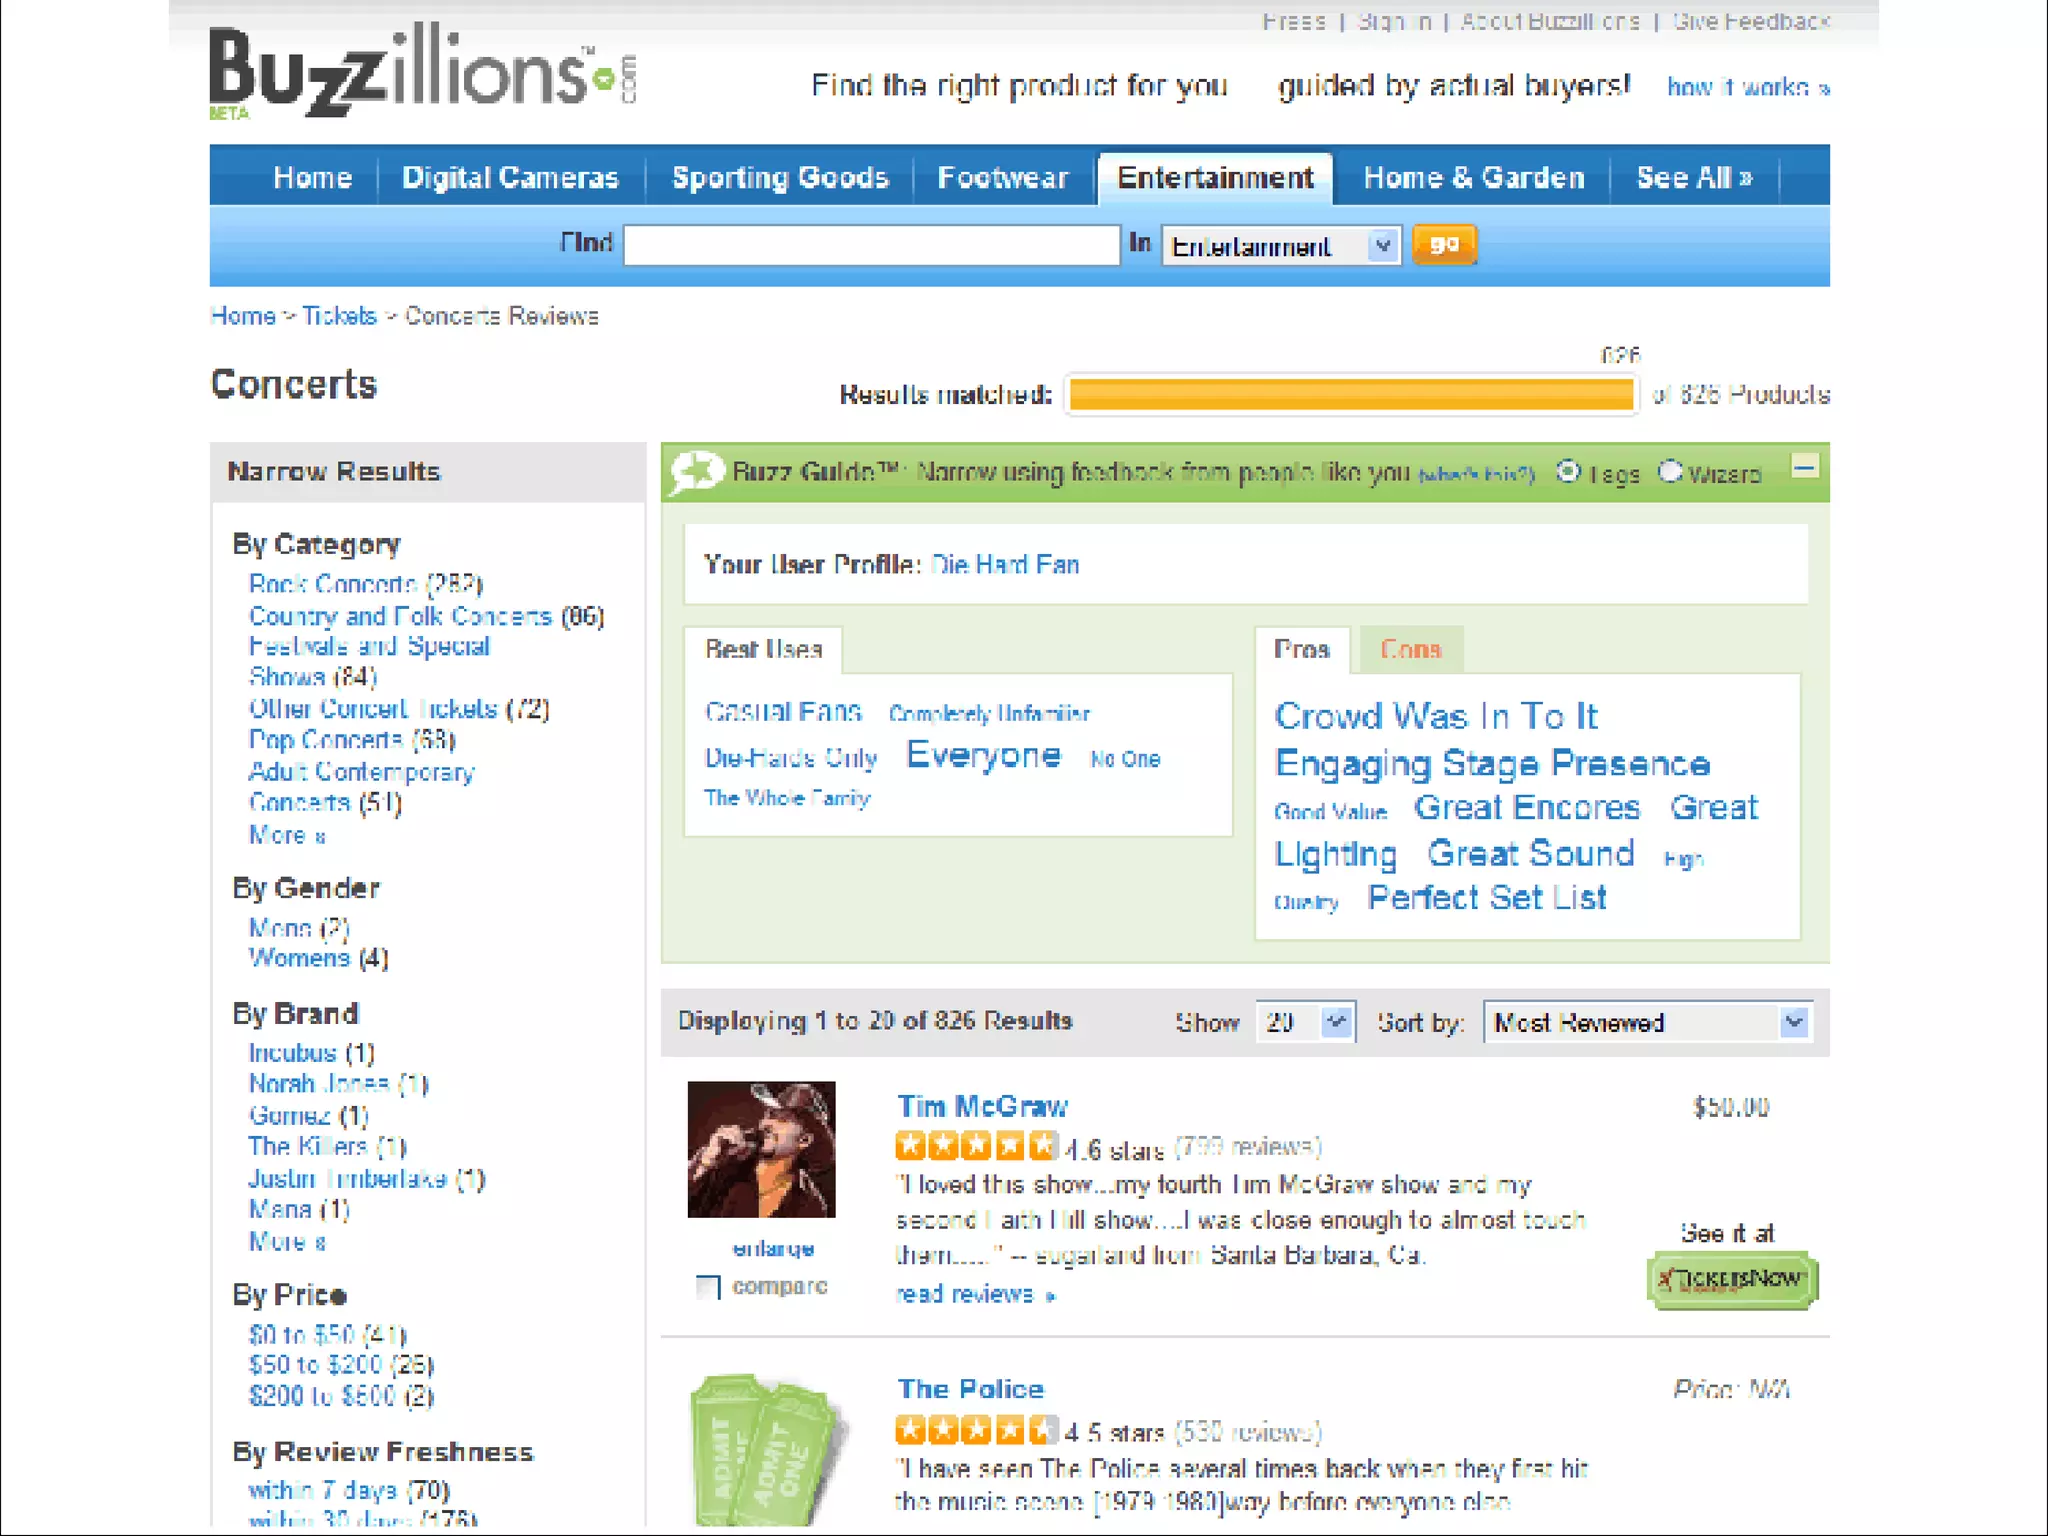Click the Tim McGraw concert title link
Viewport: 2048px width, 1536px height.
pos(982,1106)
